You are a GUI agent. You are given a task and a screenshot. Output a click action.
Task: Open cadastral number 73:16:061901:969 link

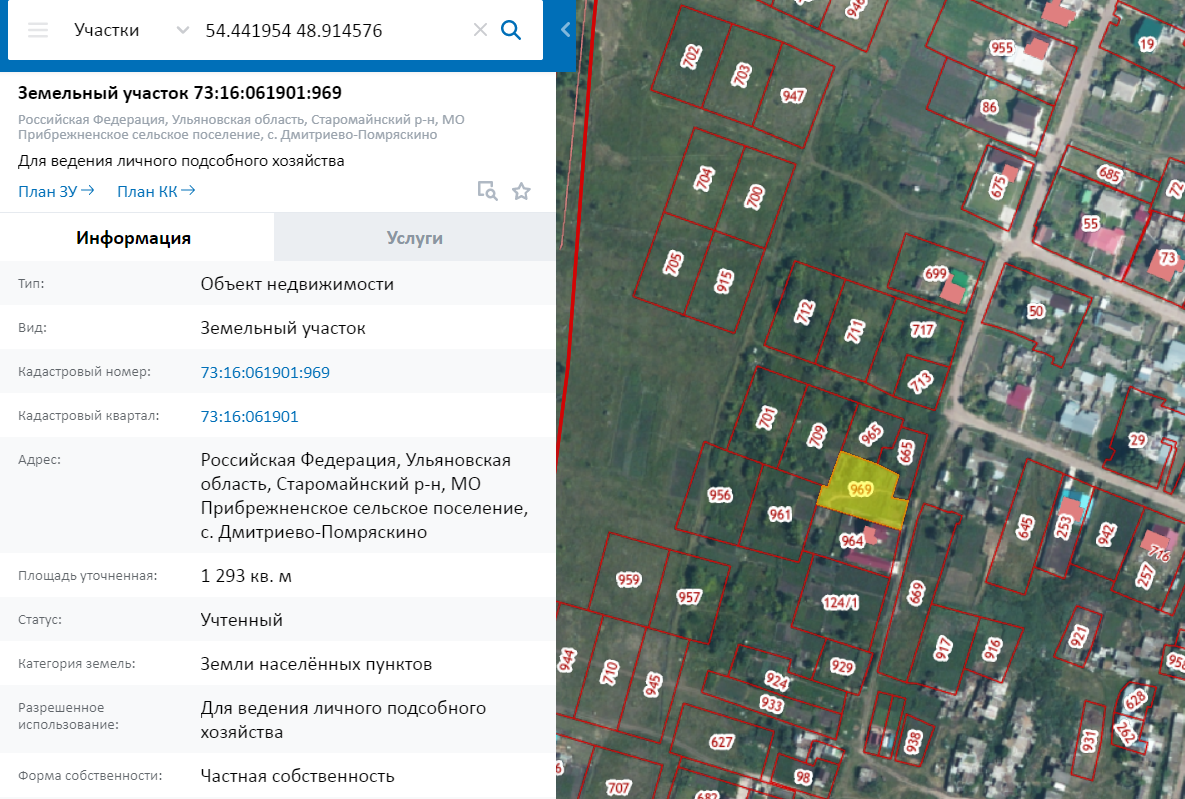click(x=265, y=373)
